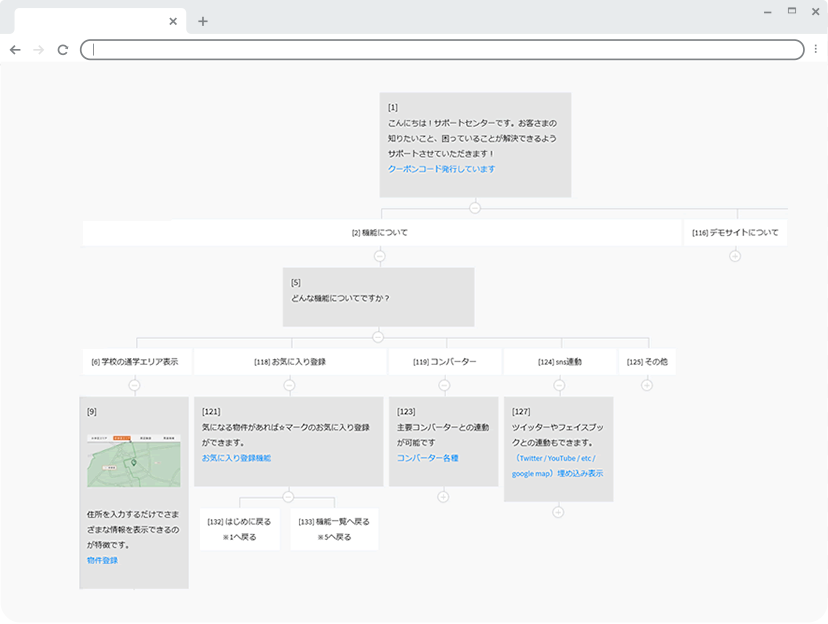Expand the [125] その他 branch

coord(647,385)
